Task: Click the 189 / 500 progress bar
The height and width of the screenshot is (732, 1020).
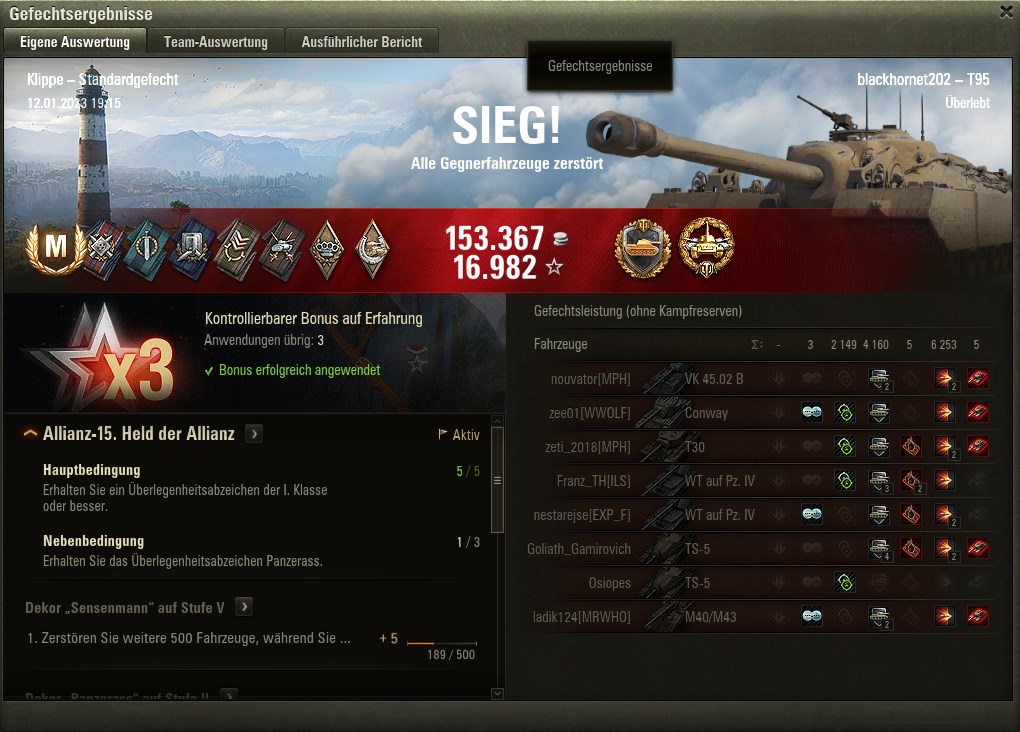Action: click(442, 644)
